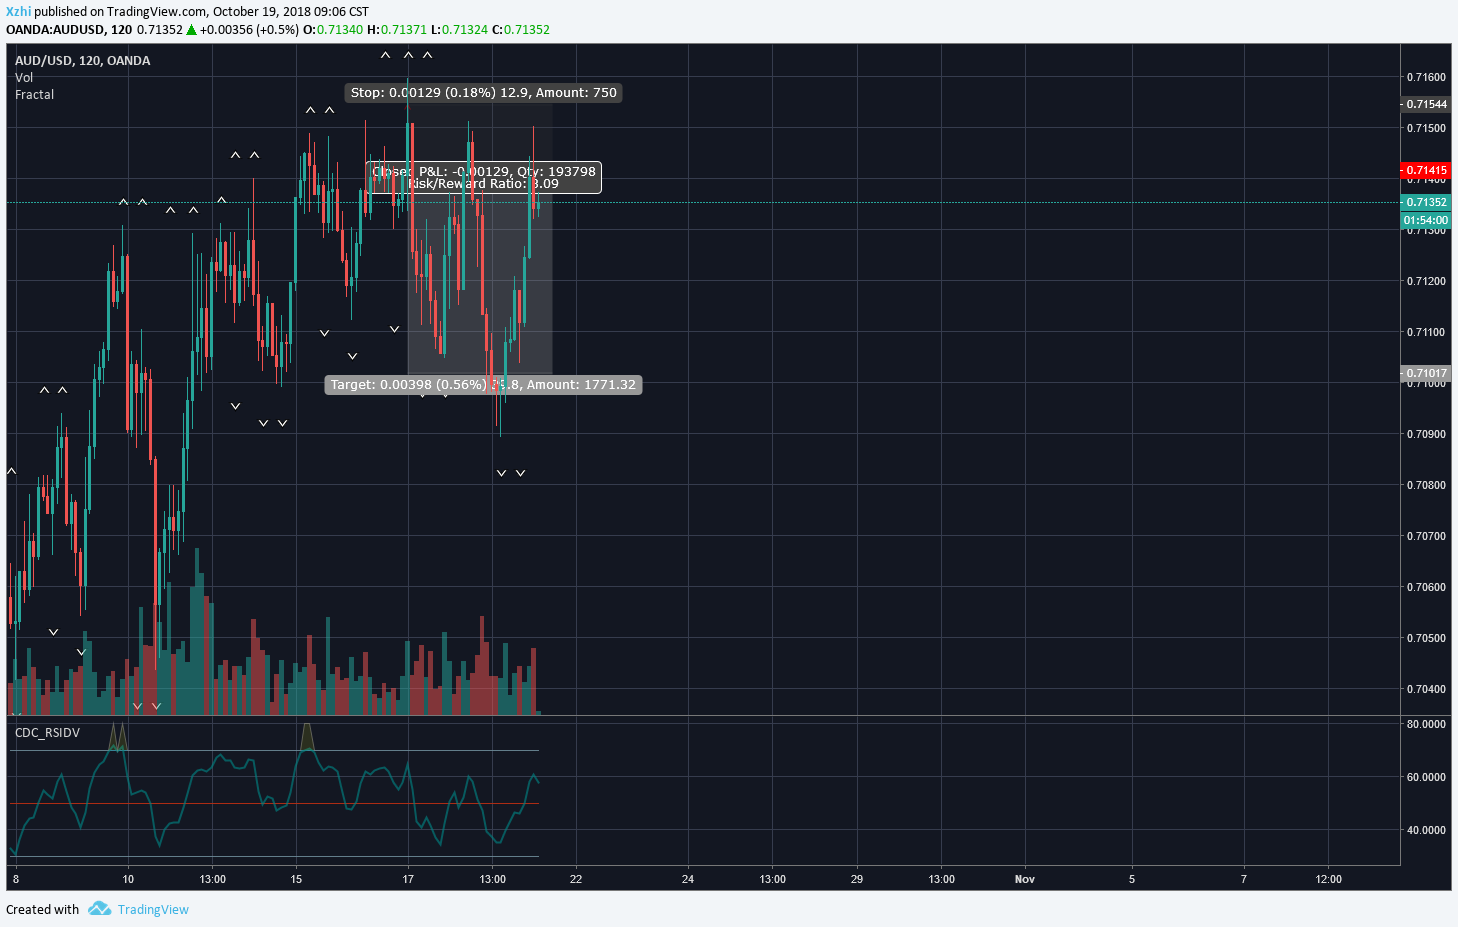Click the O:0.71340 open value
This screenshot has width=1458, height=927.
coord(333,29)
